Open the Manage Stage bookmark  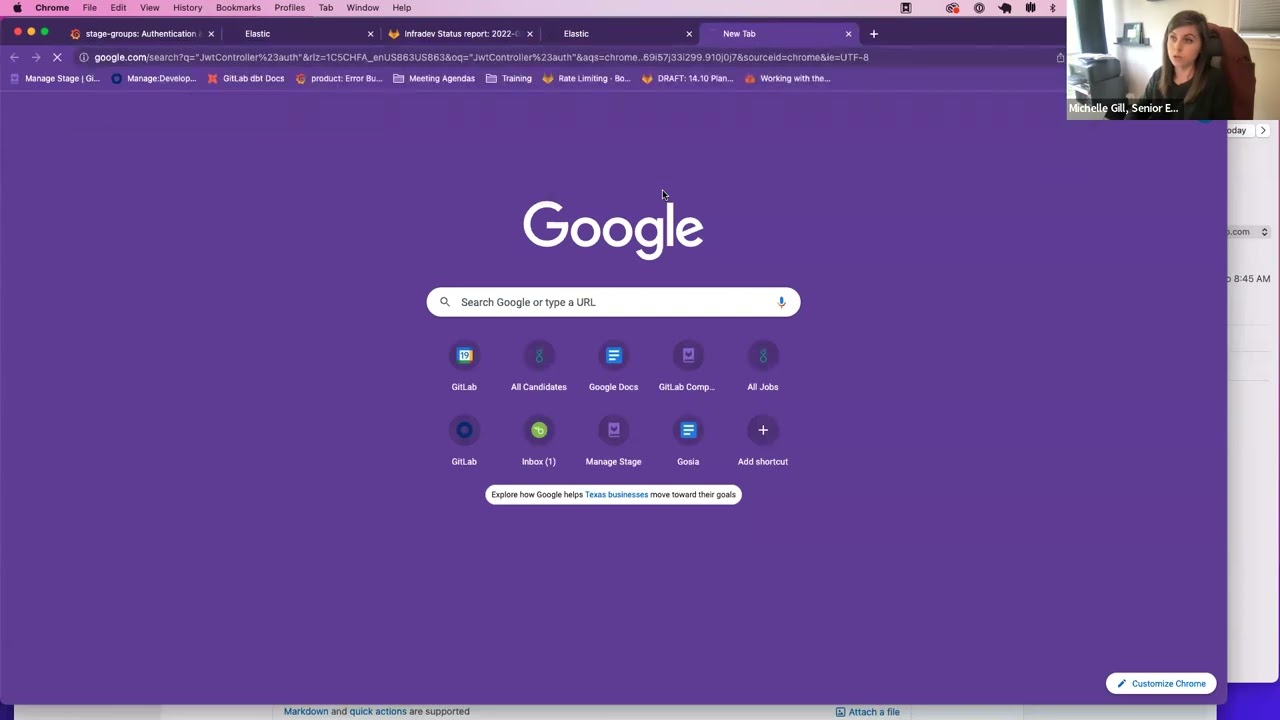point(55,78)
